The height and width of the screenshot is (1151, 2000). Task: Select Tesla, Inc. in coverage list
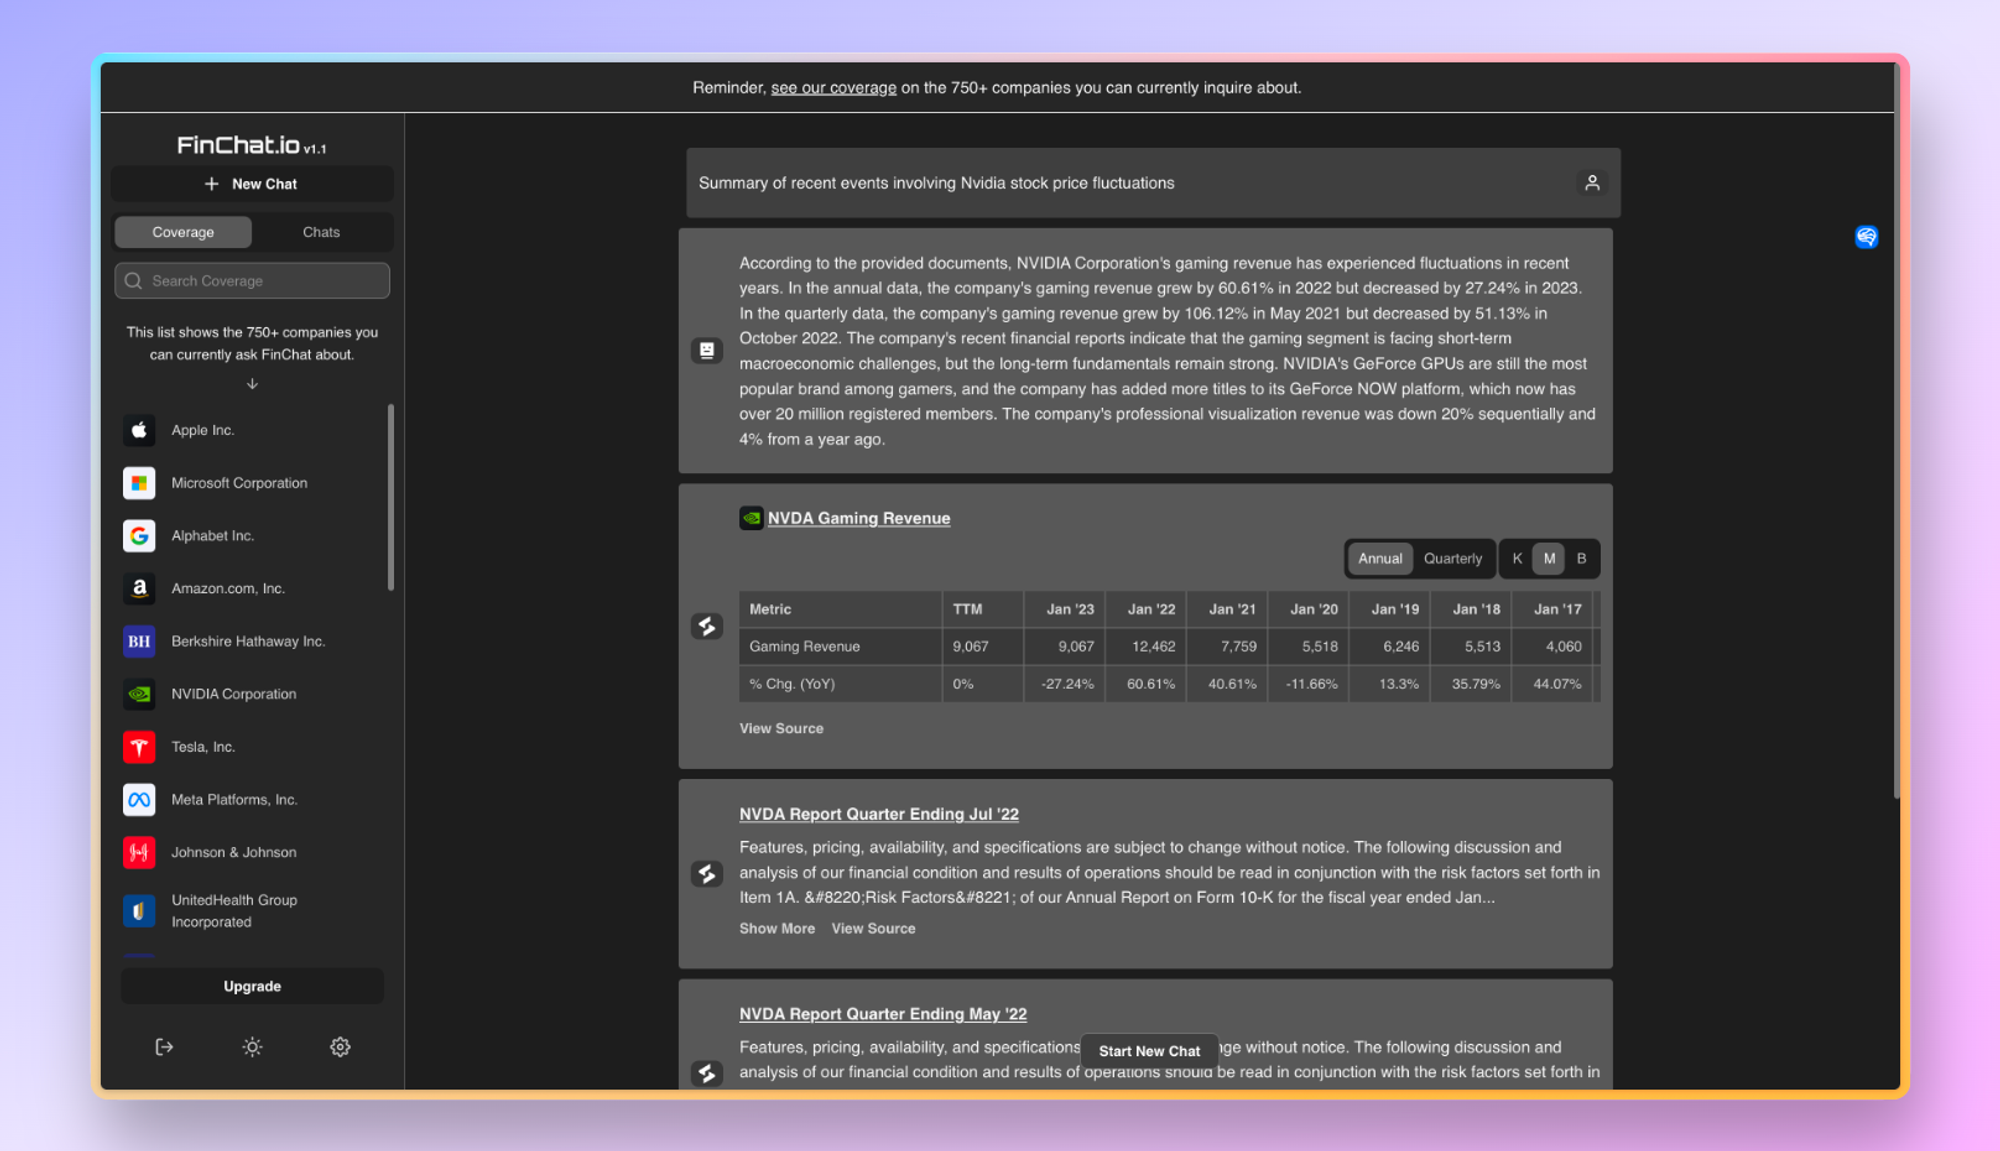tap(252, 747)
